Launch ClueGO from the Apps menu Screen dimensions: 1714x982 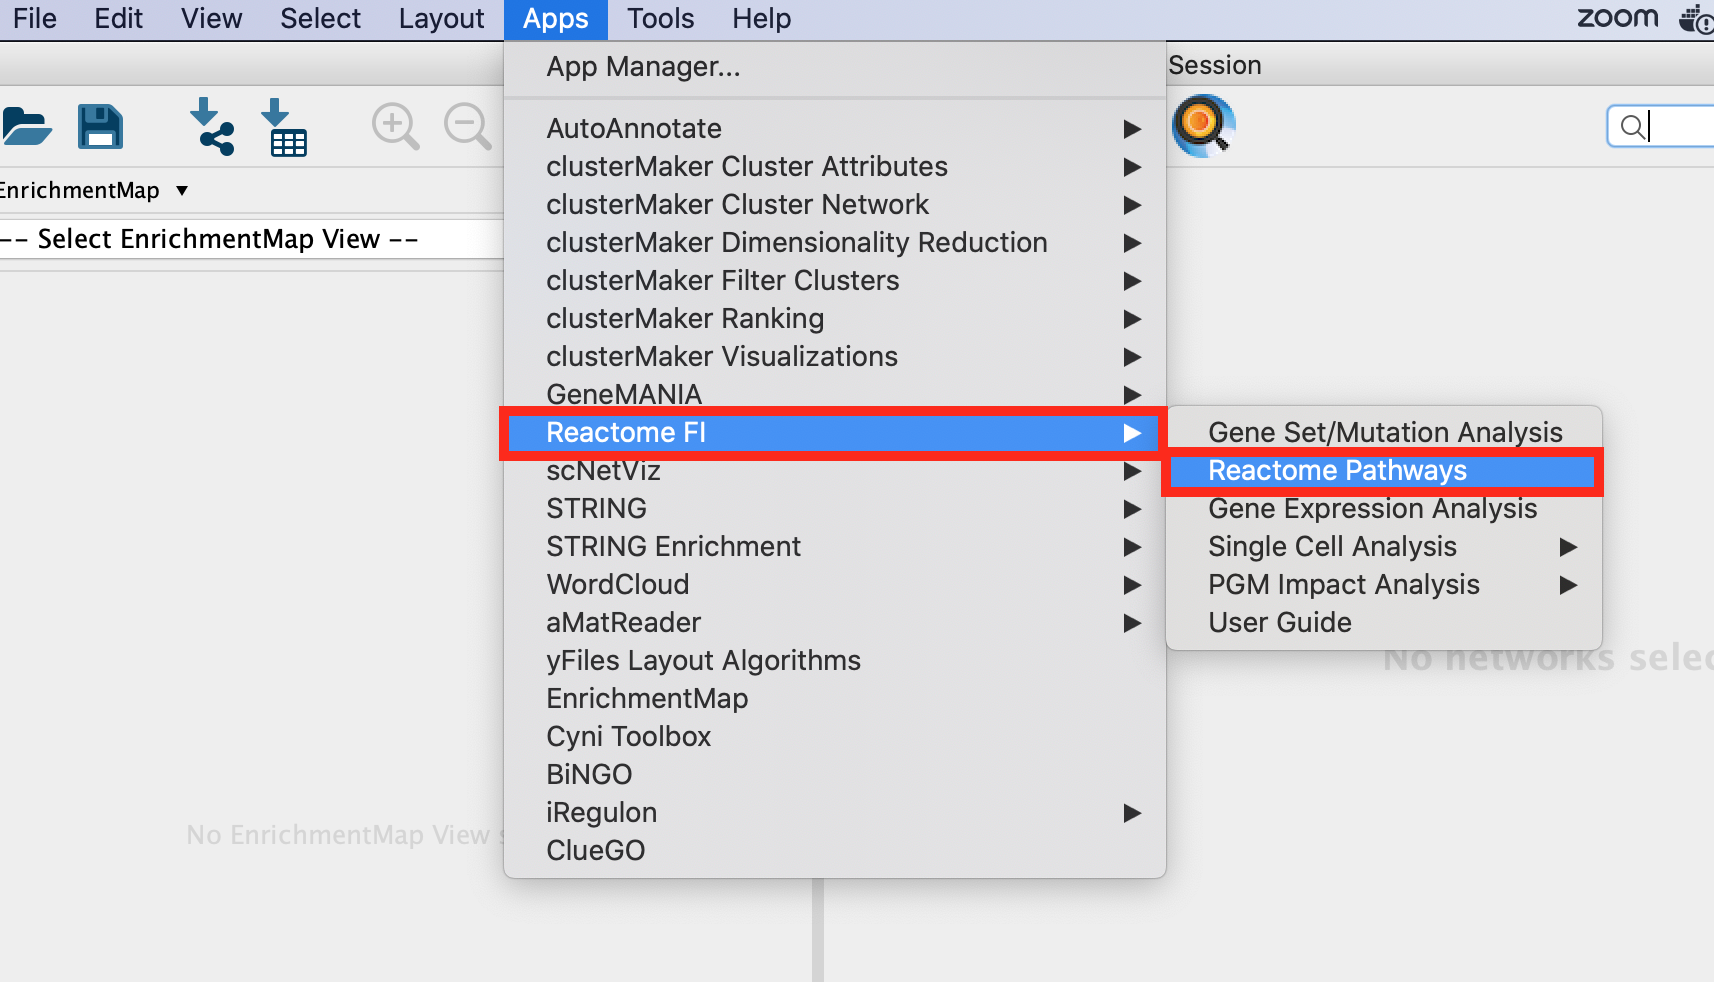[596, 851]
